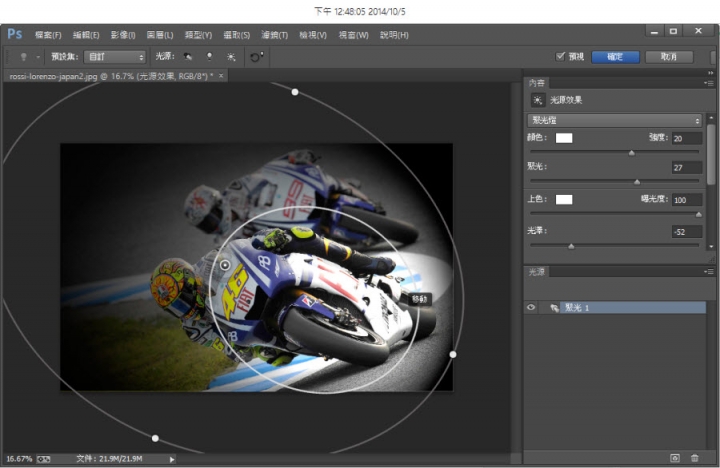720x468 pixels.
Task: Click the status bar preview icon near 16.67%
Action: pos(44,459)
